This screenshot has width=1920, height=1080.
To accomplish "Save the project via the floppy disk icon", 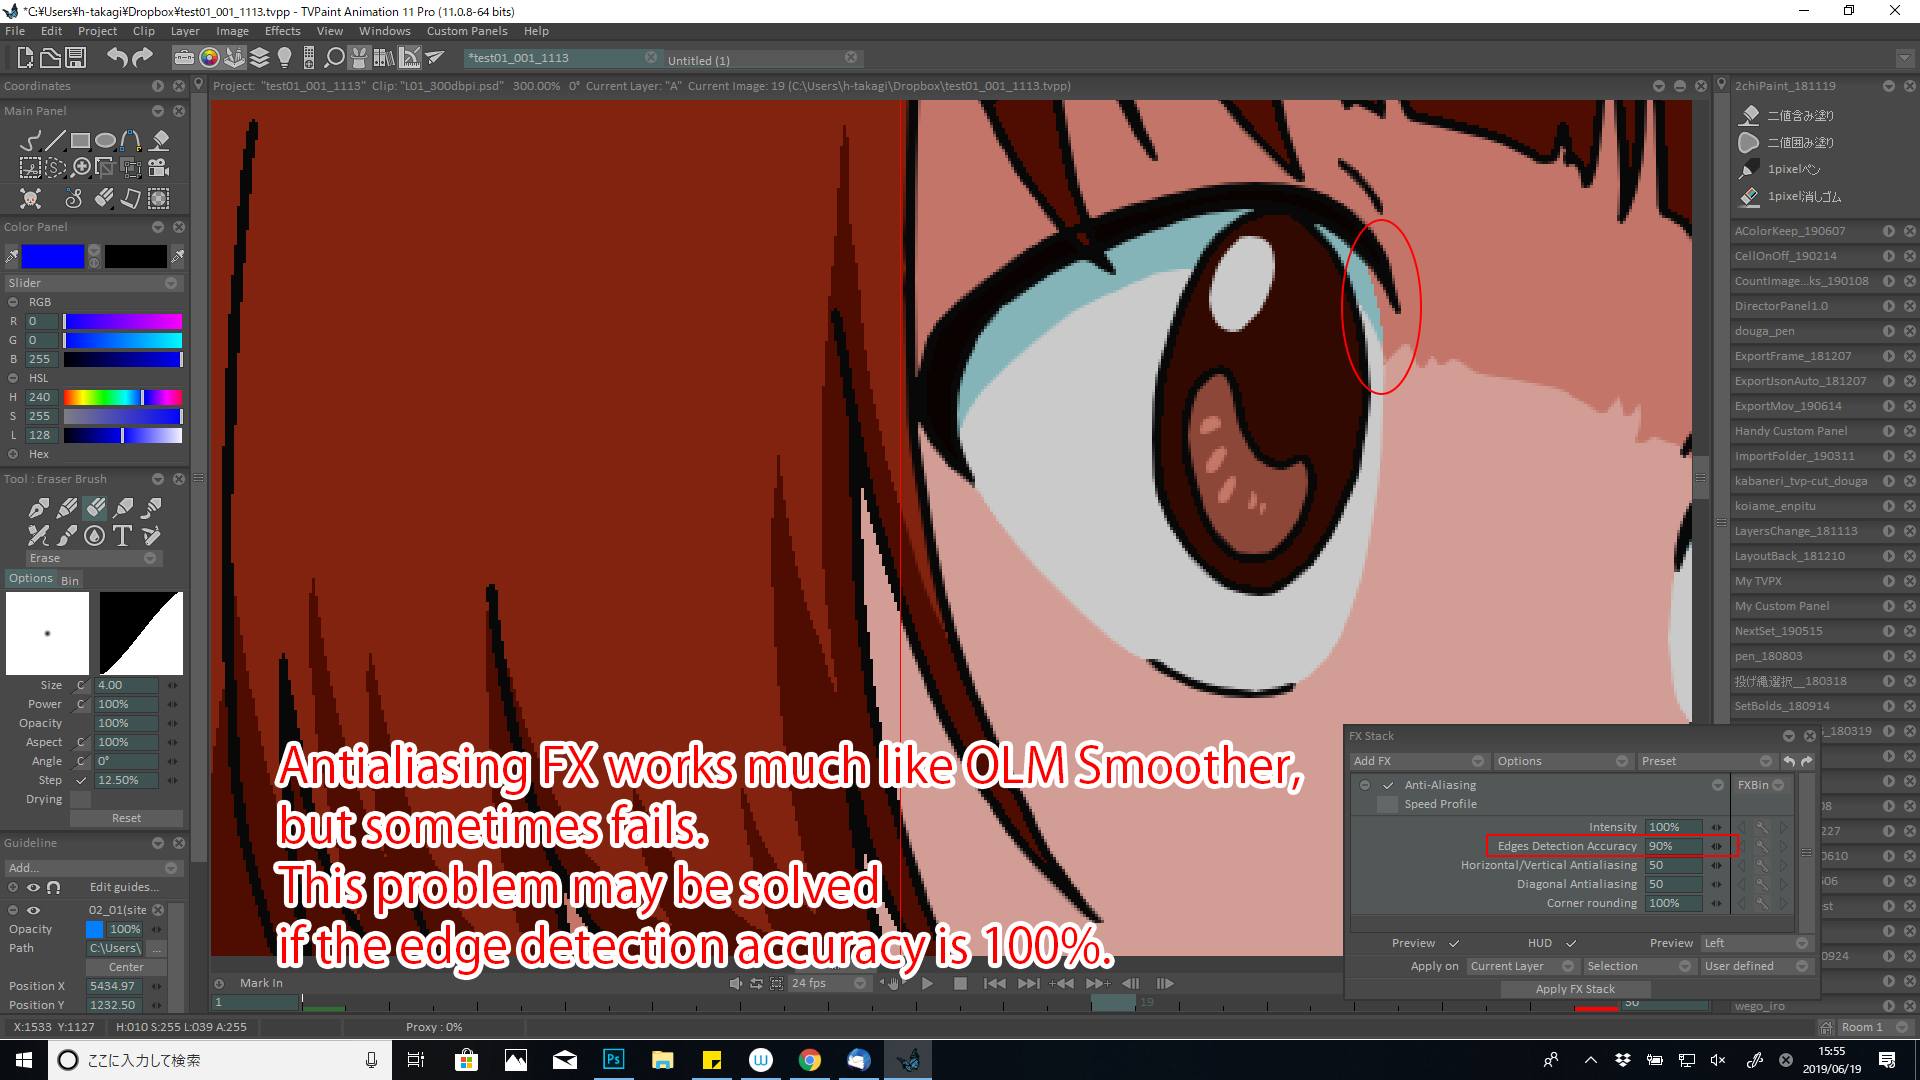I will (76, 58).
